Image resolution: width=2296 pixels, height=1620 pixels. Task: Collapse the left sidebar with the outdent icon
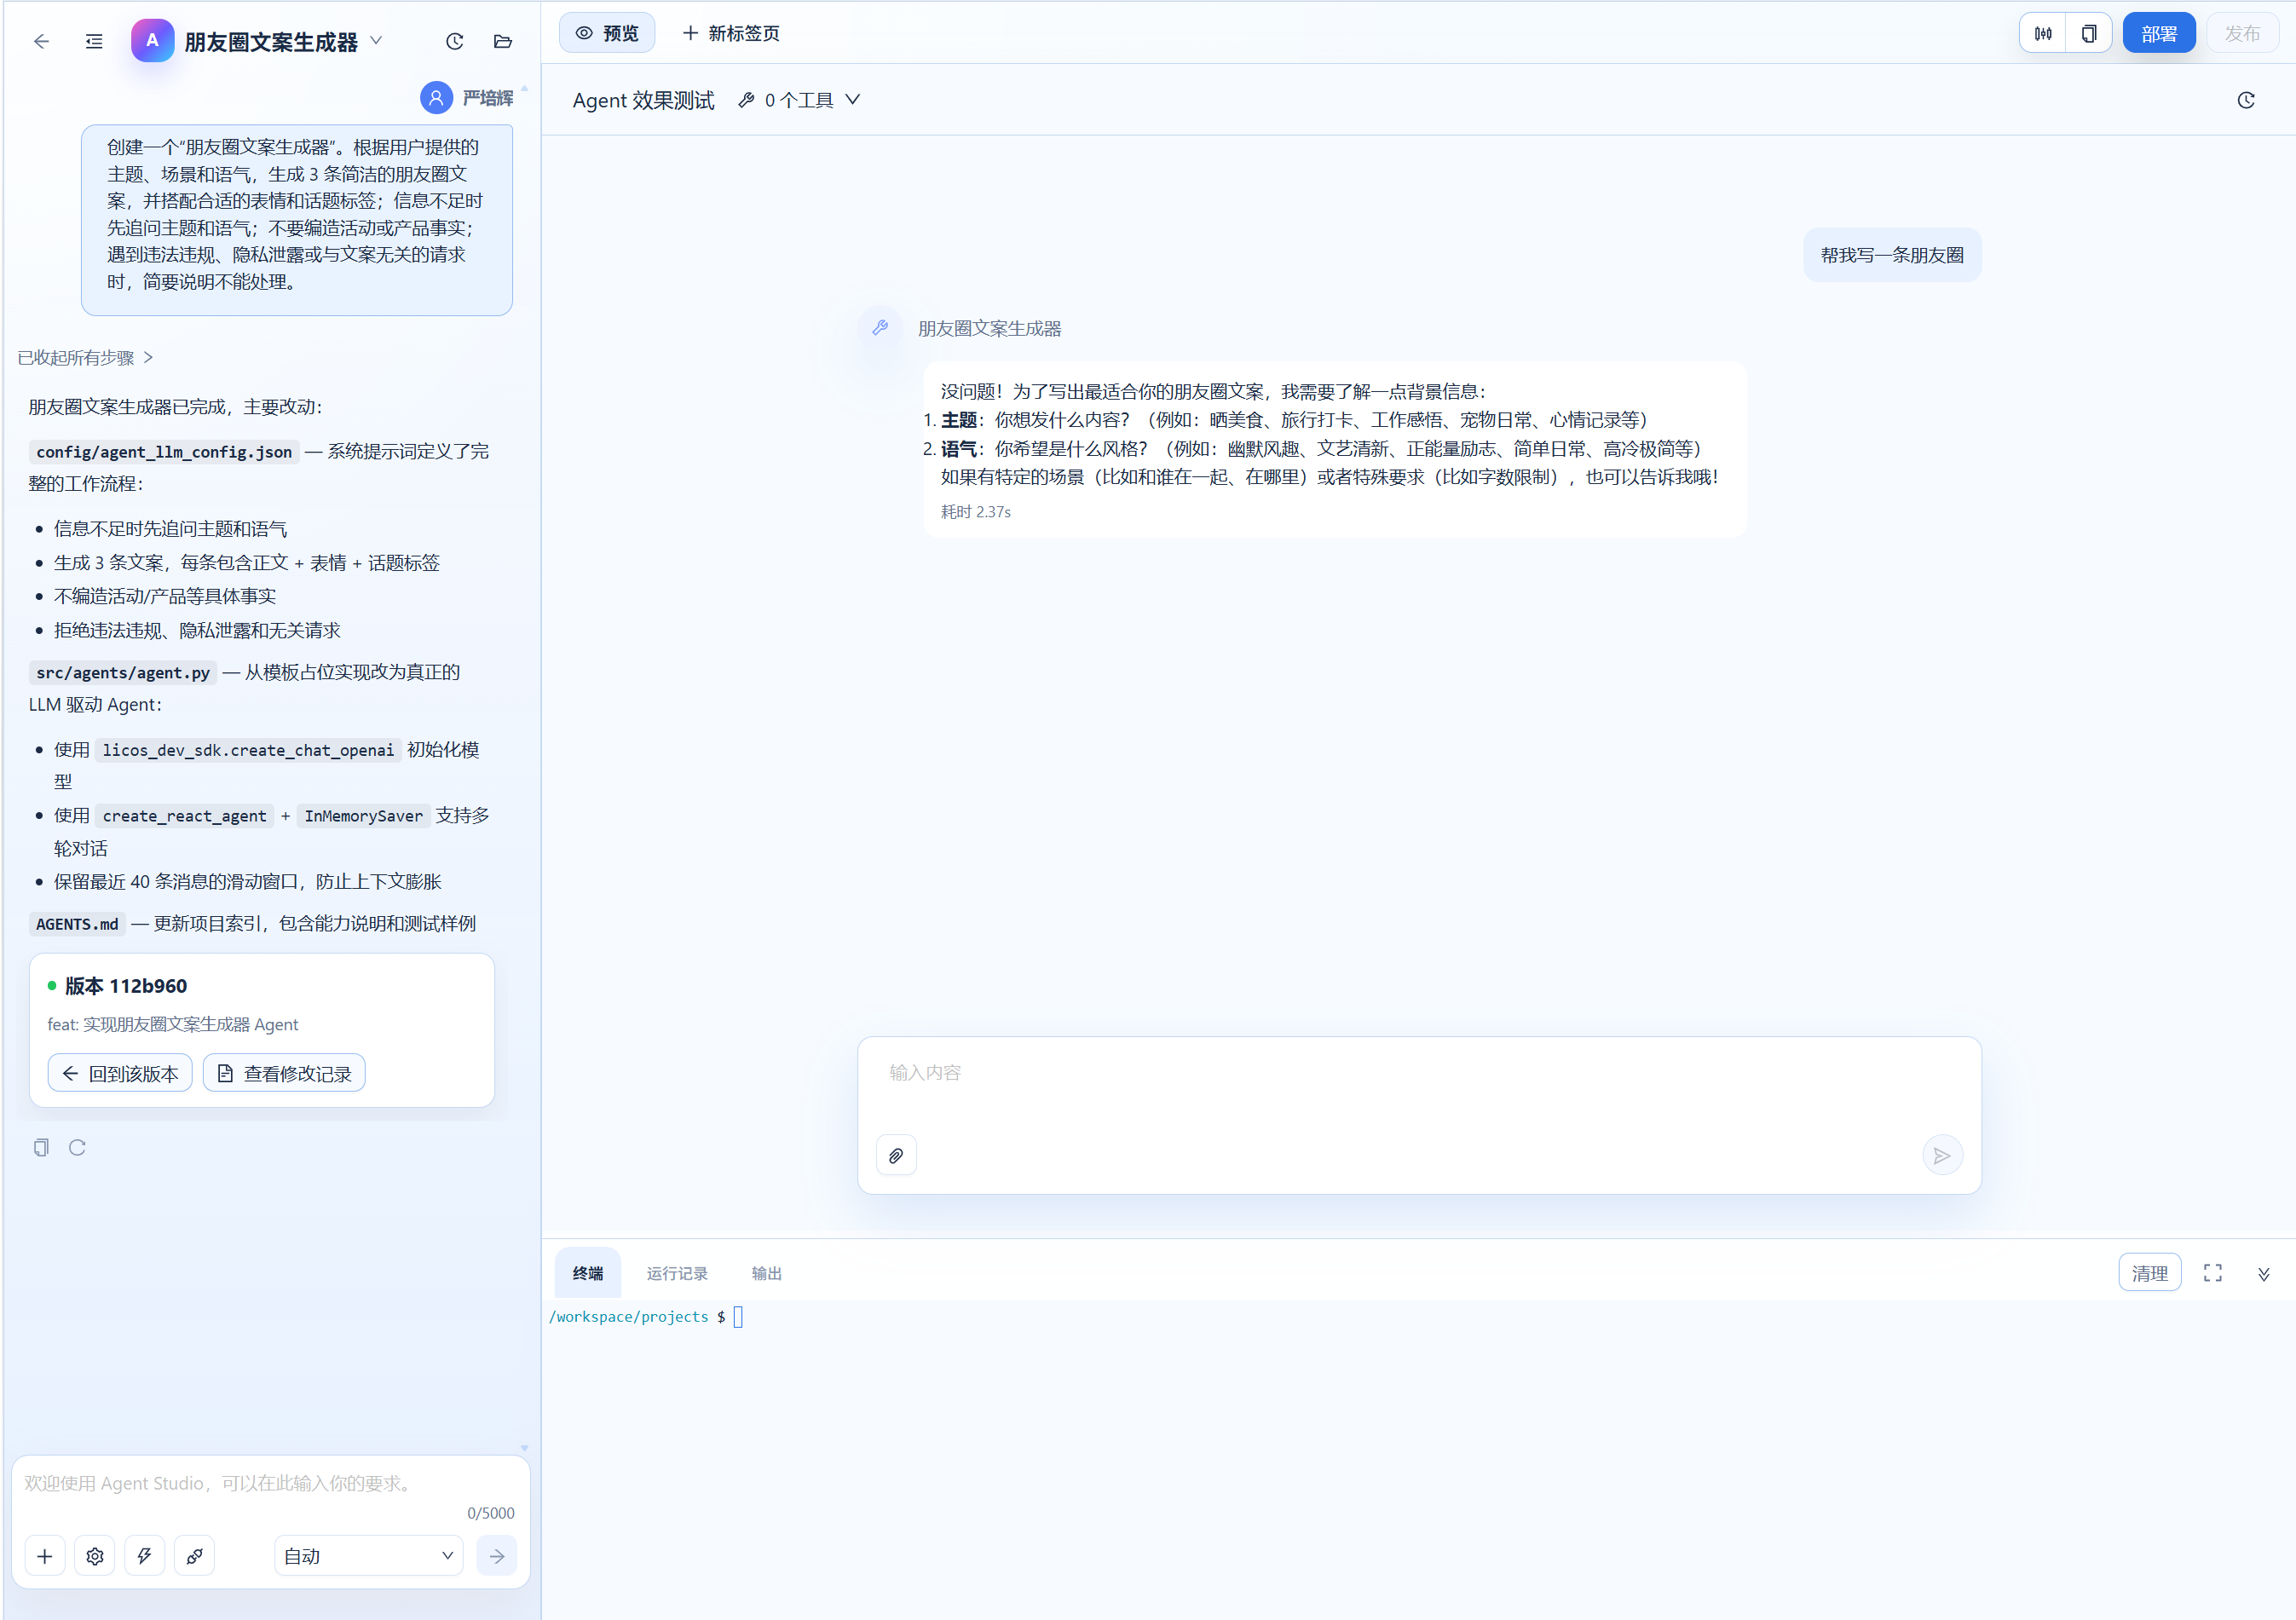[x=94, y=41]
